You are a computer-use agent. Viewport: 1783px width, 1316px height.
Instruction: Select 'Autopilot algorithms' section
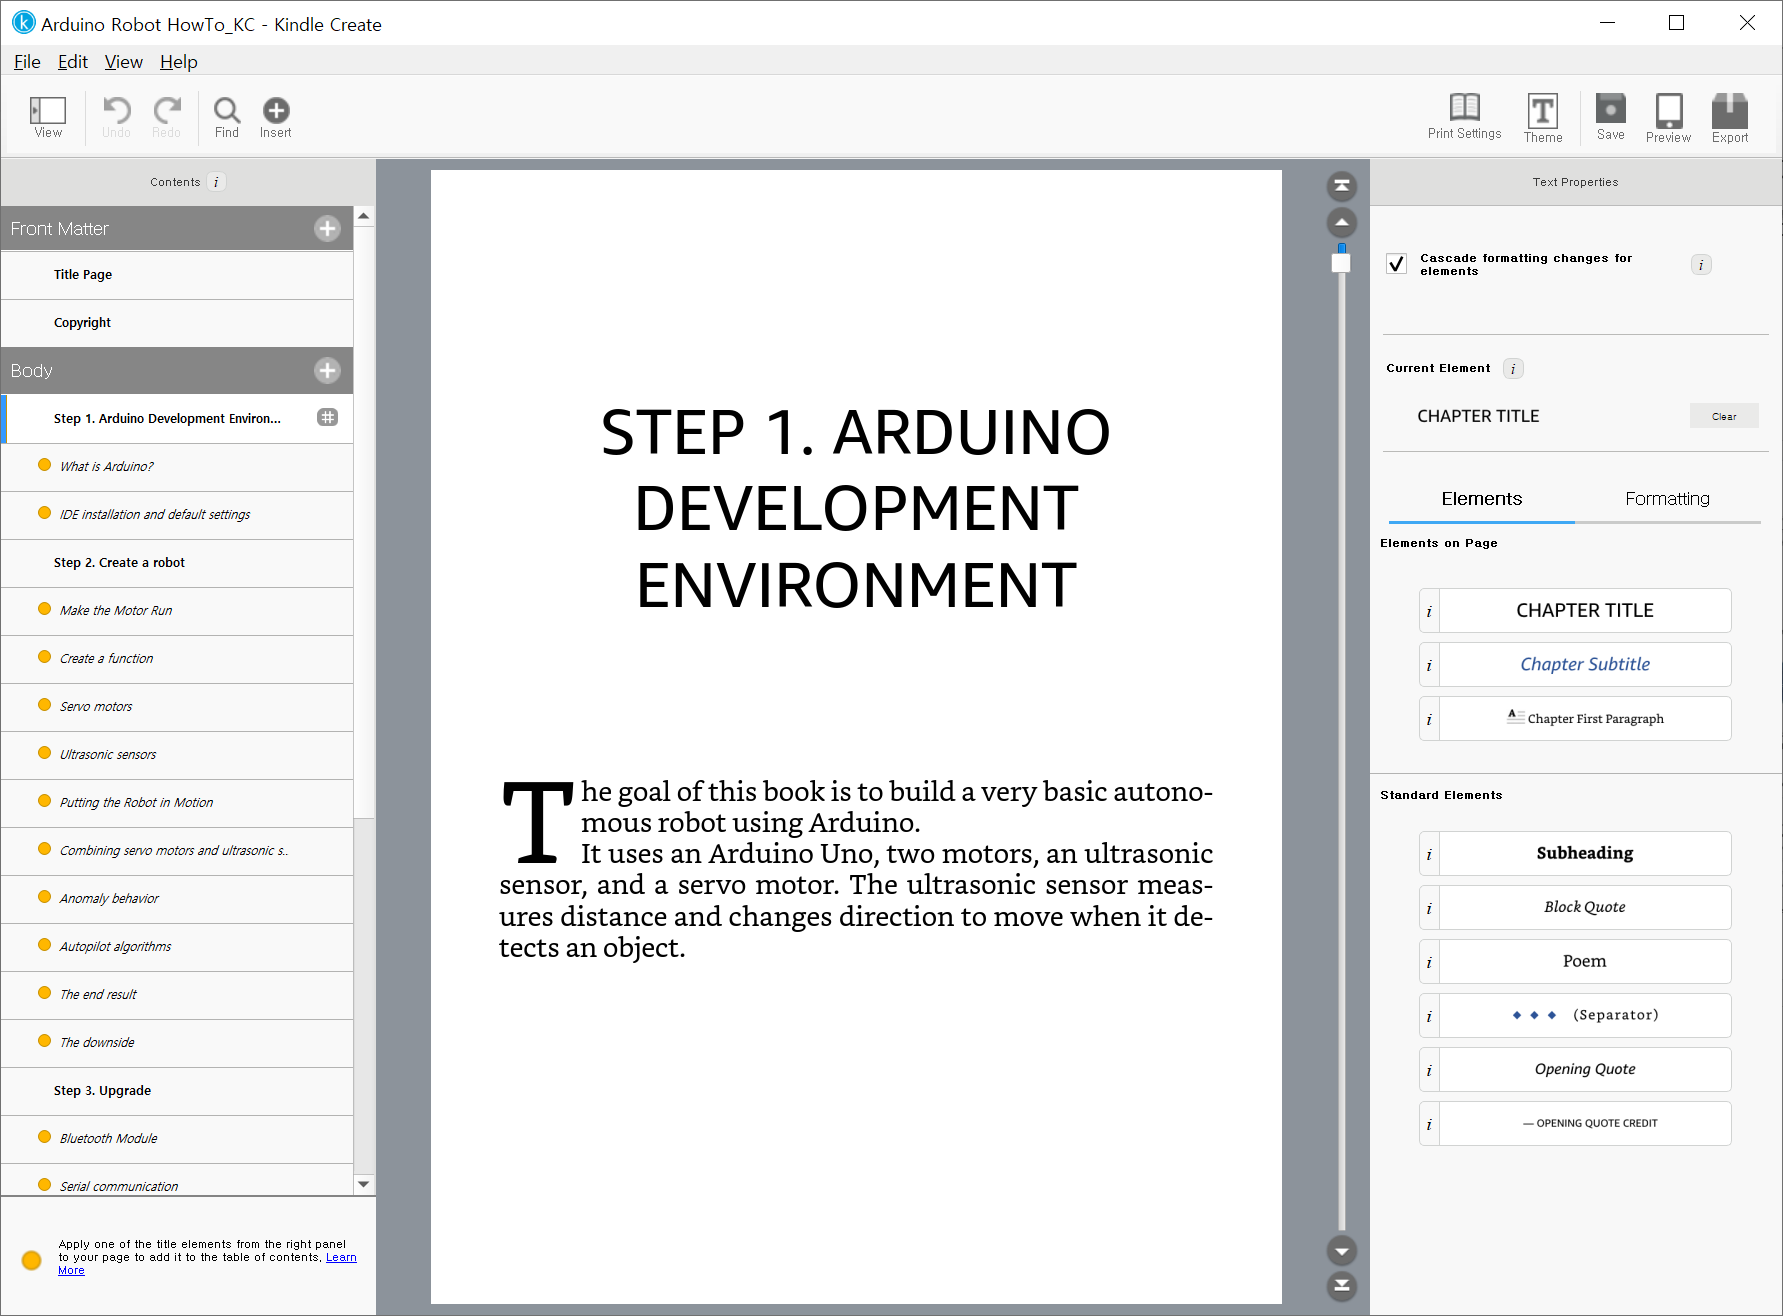pos(177,947)
